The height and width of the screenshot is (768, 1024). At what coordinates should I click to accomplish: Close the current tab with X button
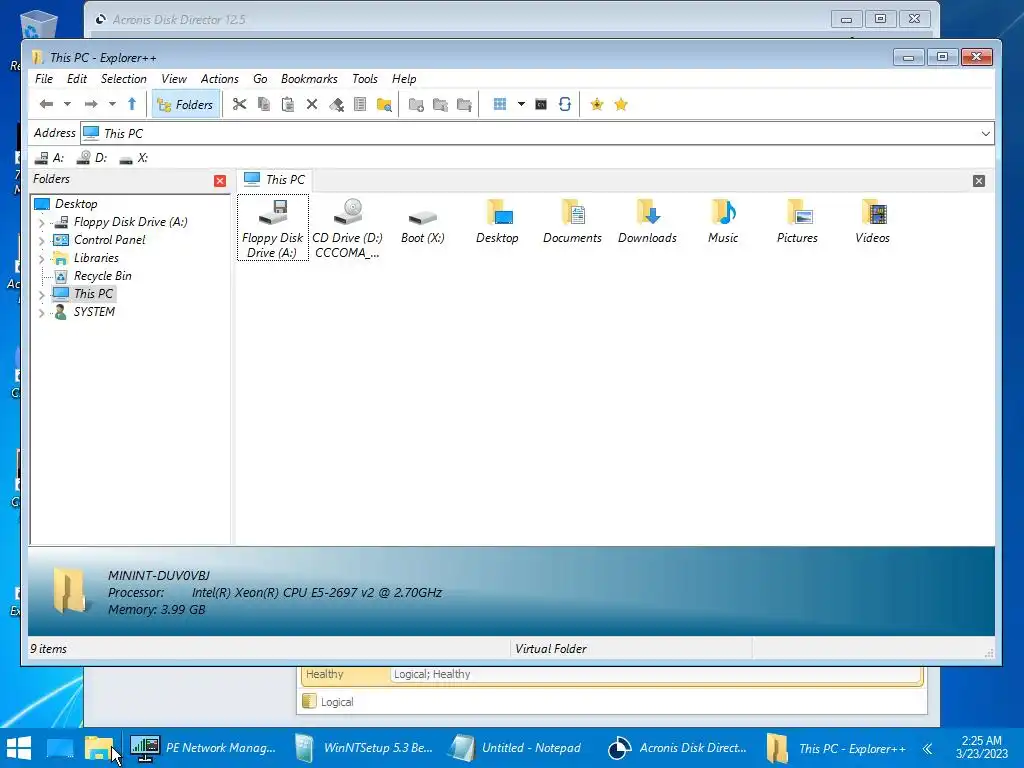(x=979, y=181)
